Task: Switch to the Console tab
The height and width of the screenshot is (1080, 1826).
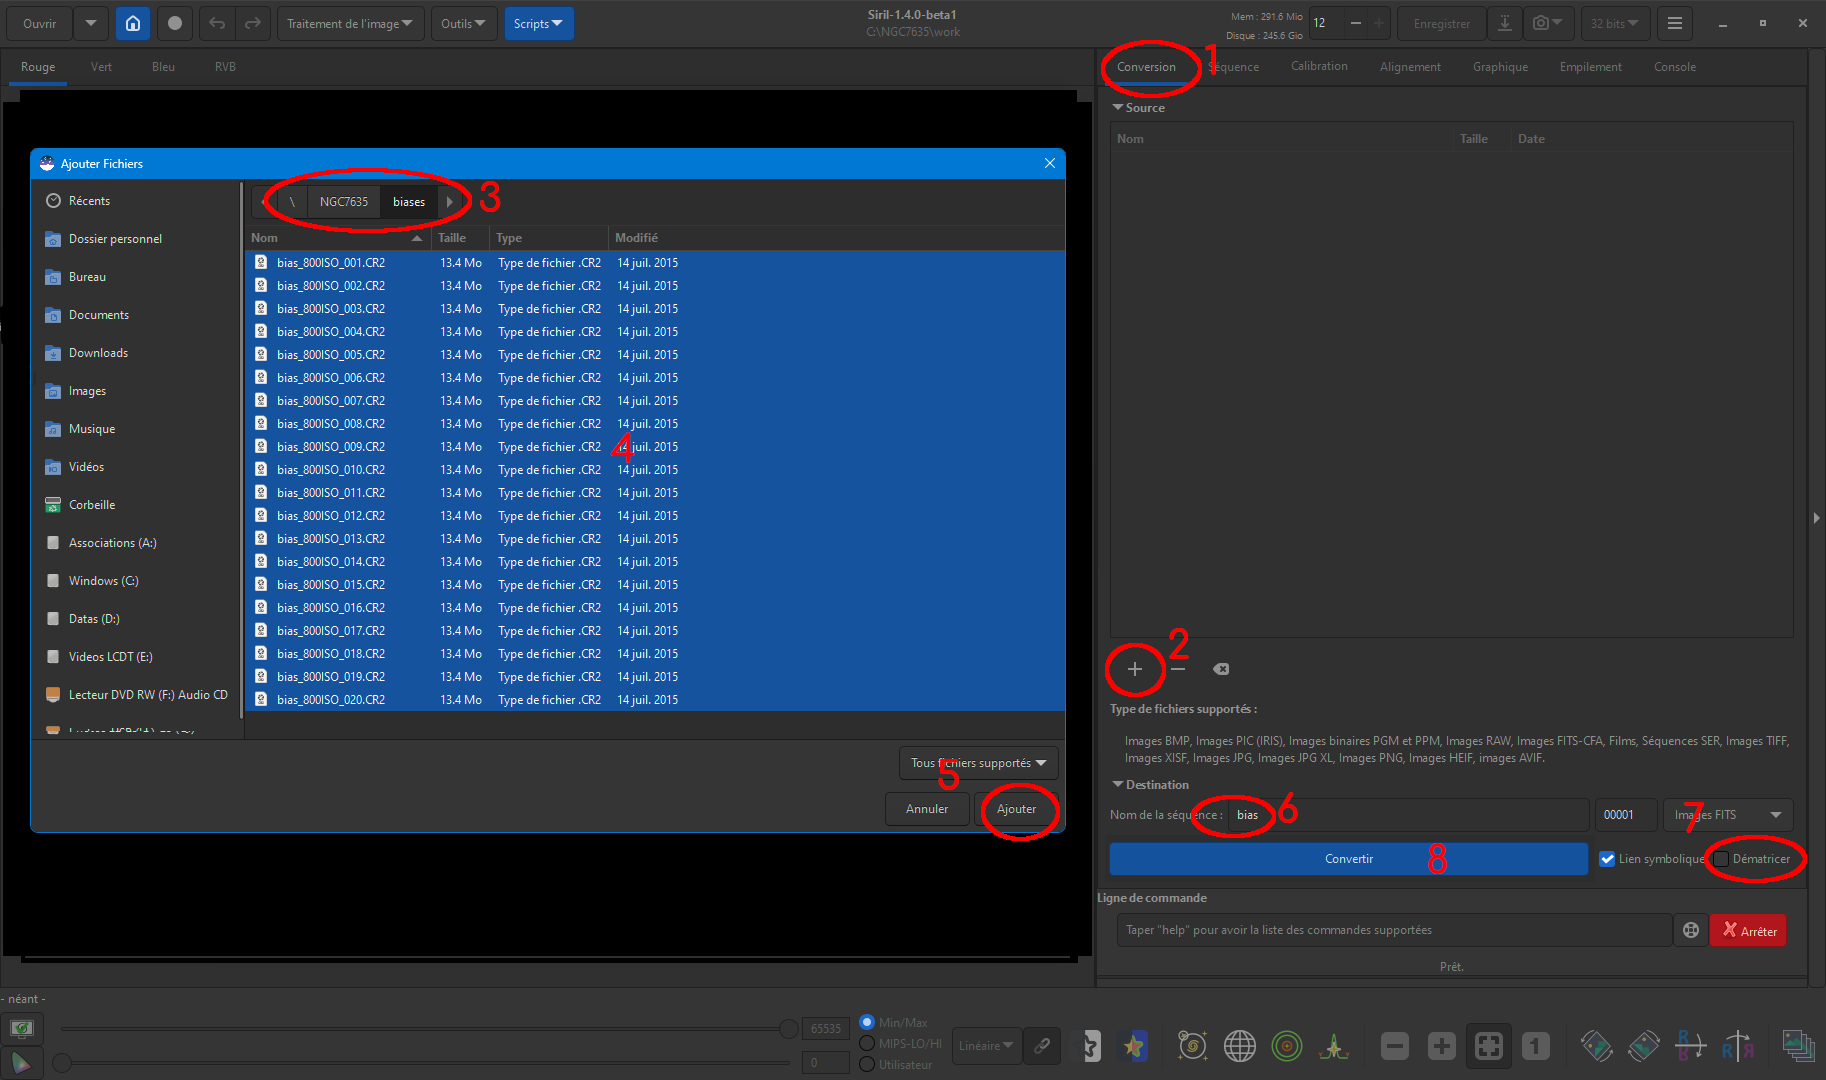Action: (x=1674, y=66)
